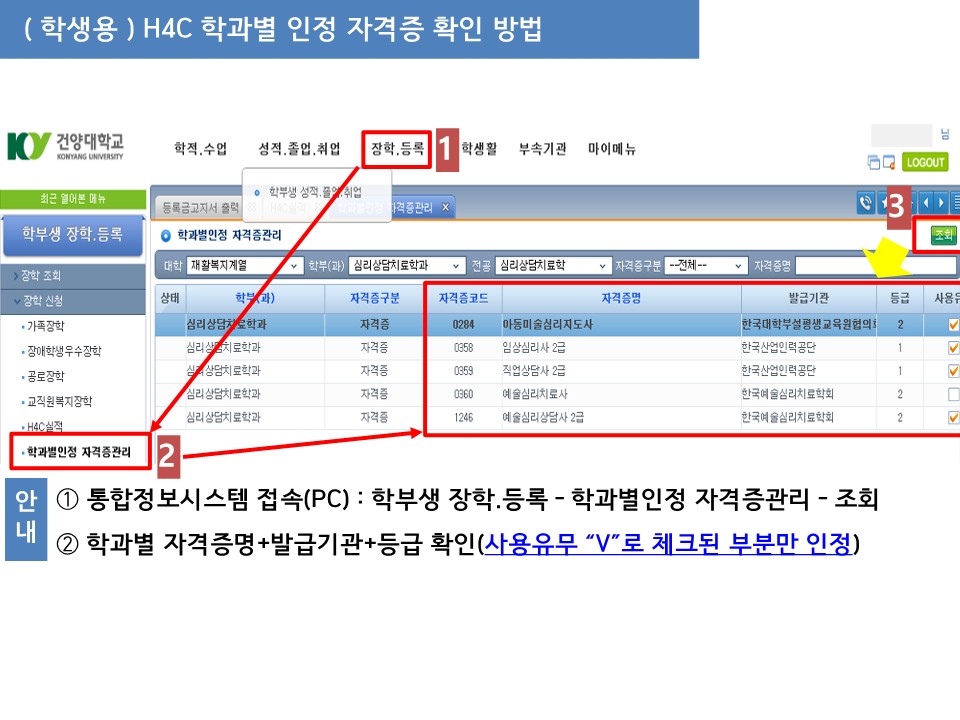960x720 pixels.
Task: Check 사용유무 box for 예술심리치료사 row
Action: [x=953, y=394]
